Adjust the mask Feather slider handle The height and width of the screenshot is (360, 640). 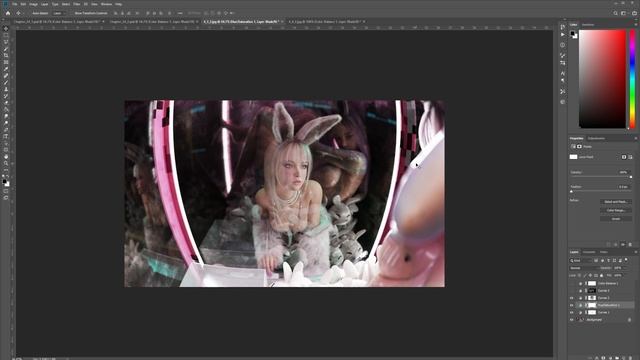tap(571, 191)
